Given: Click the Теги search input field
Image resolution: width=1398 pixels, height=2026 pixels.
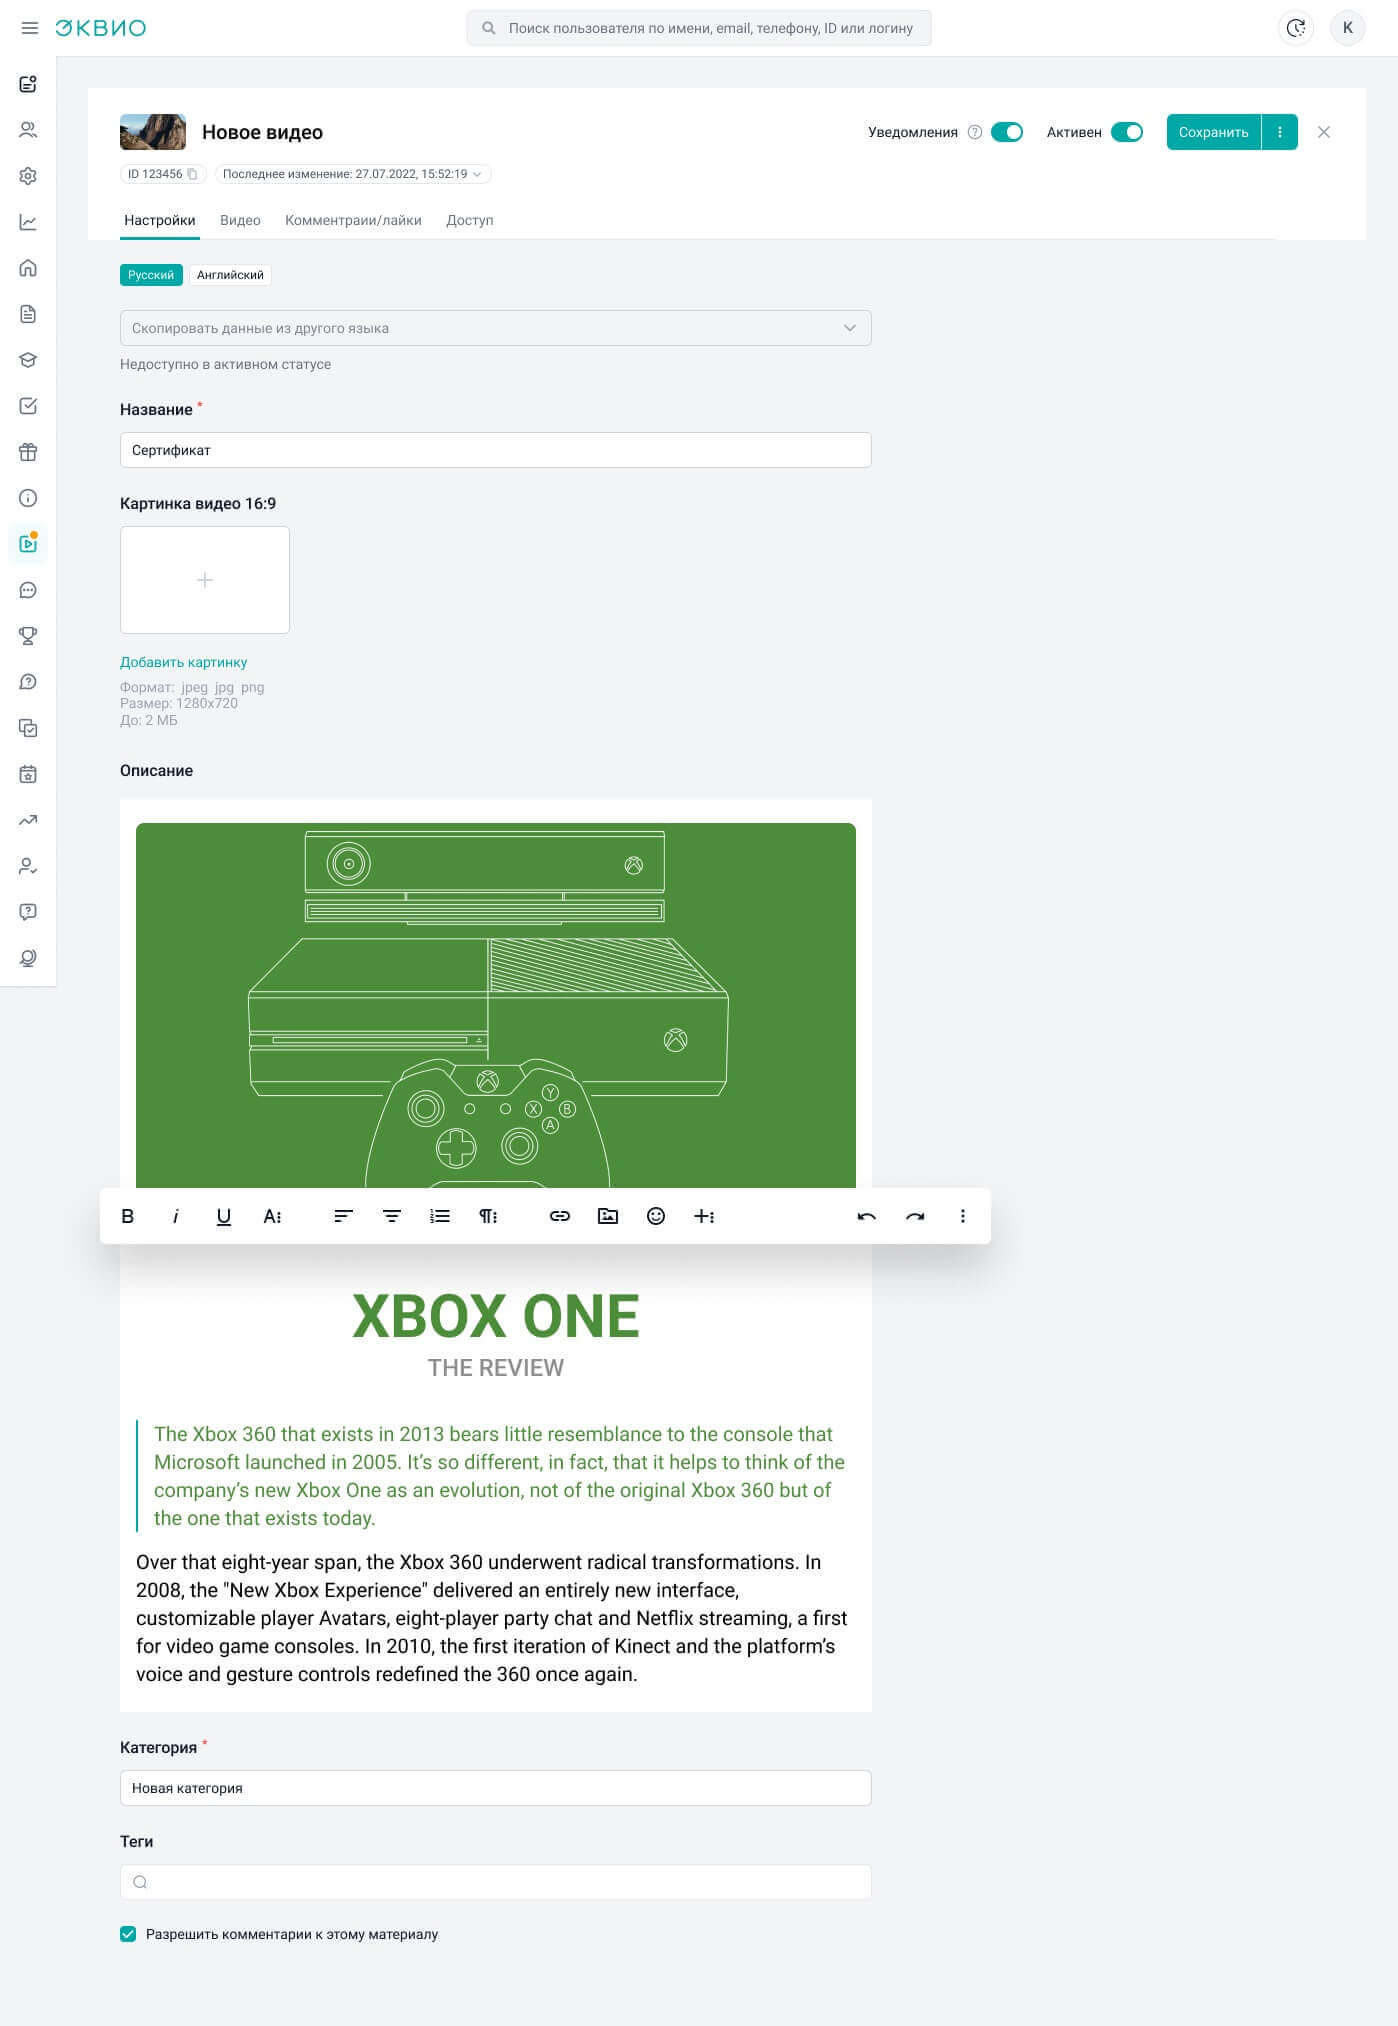Looking at the screenshot, I should click(495, 1882).
